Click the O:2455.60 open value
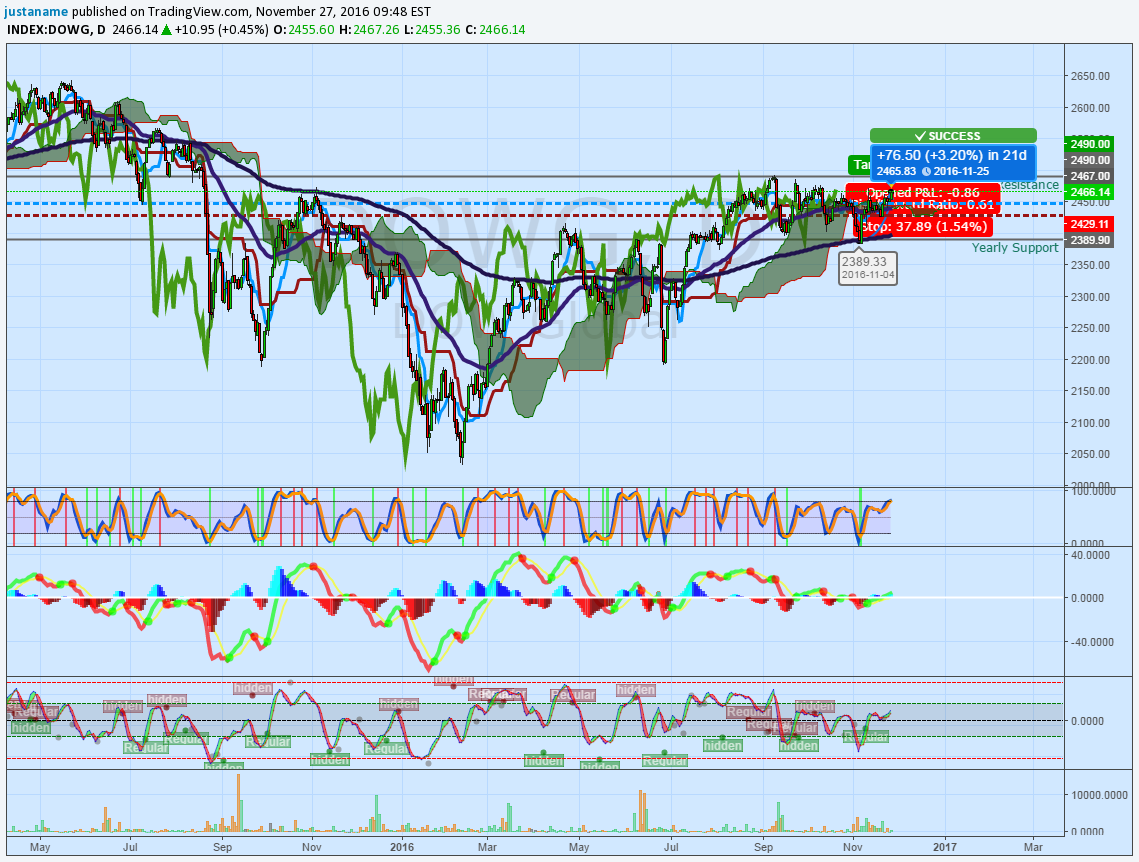1139x862 pixels. click(x=305, y=30)
